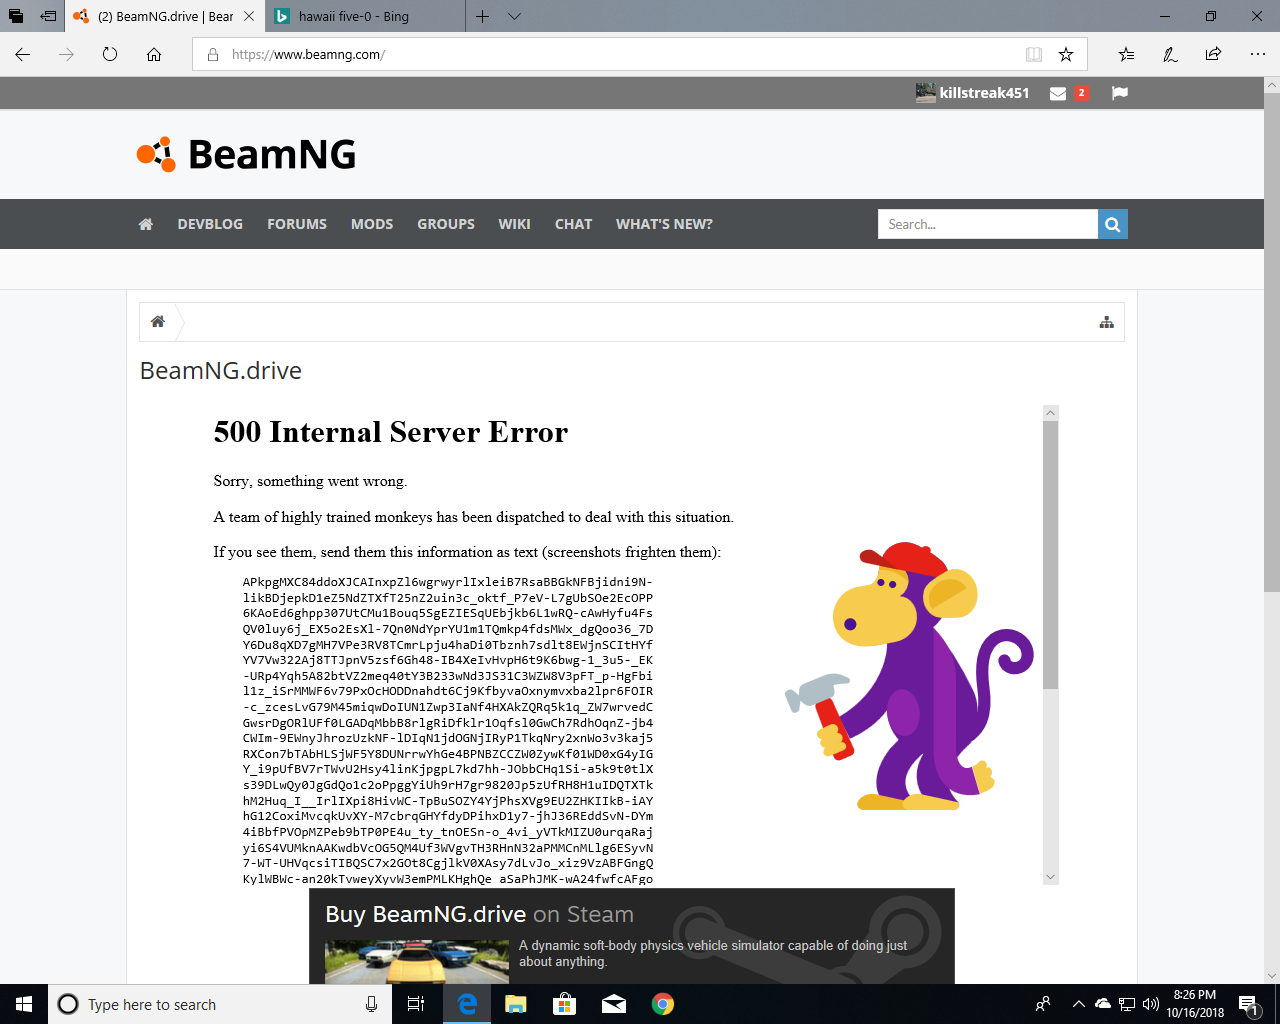Click the home icon in navigation bar
This screenshot has width=1280, height=1024.
coord(146,224)
